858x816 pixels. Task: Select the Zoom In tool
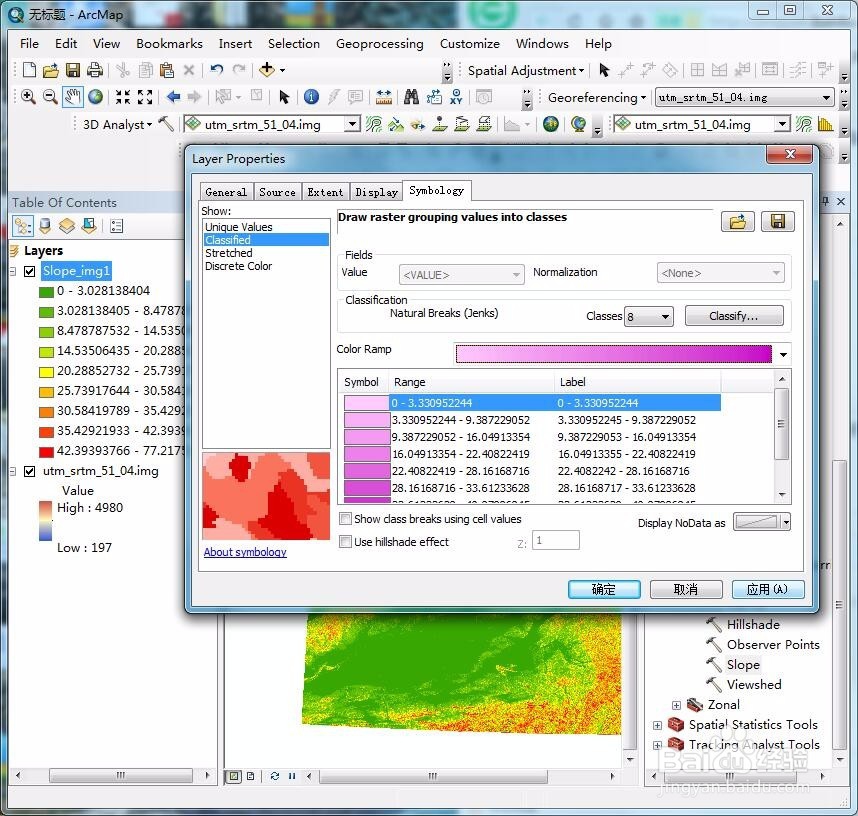[28, 97]
